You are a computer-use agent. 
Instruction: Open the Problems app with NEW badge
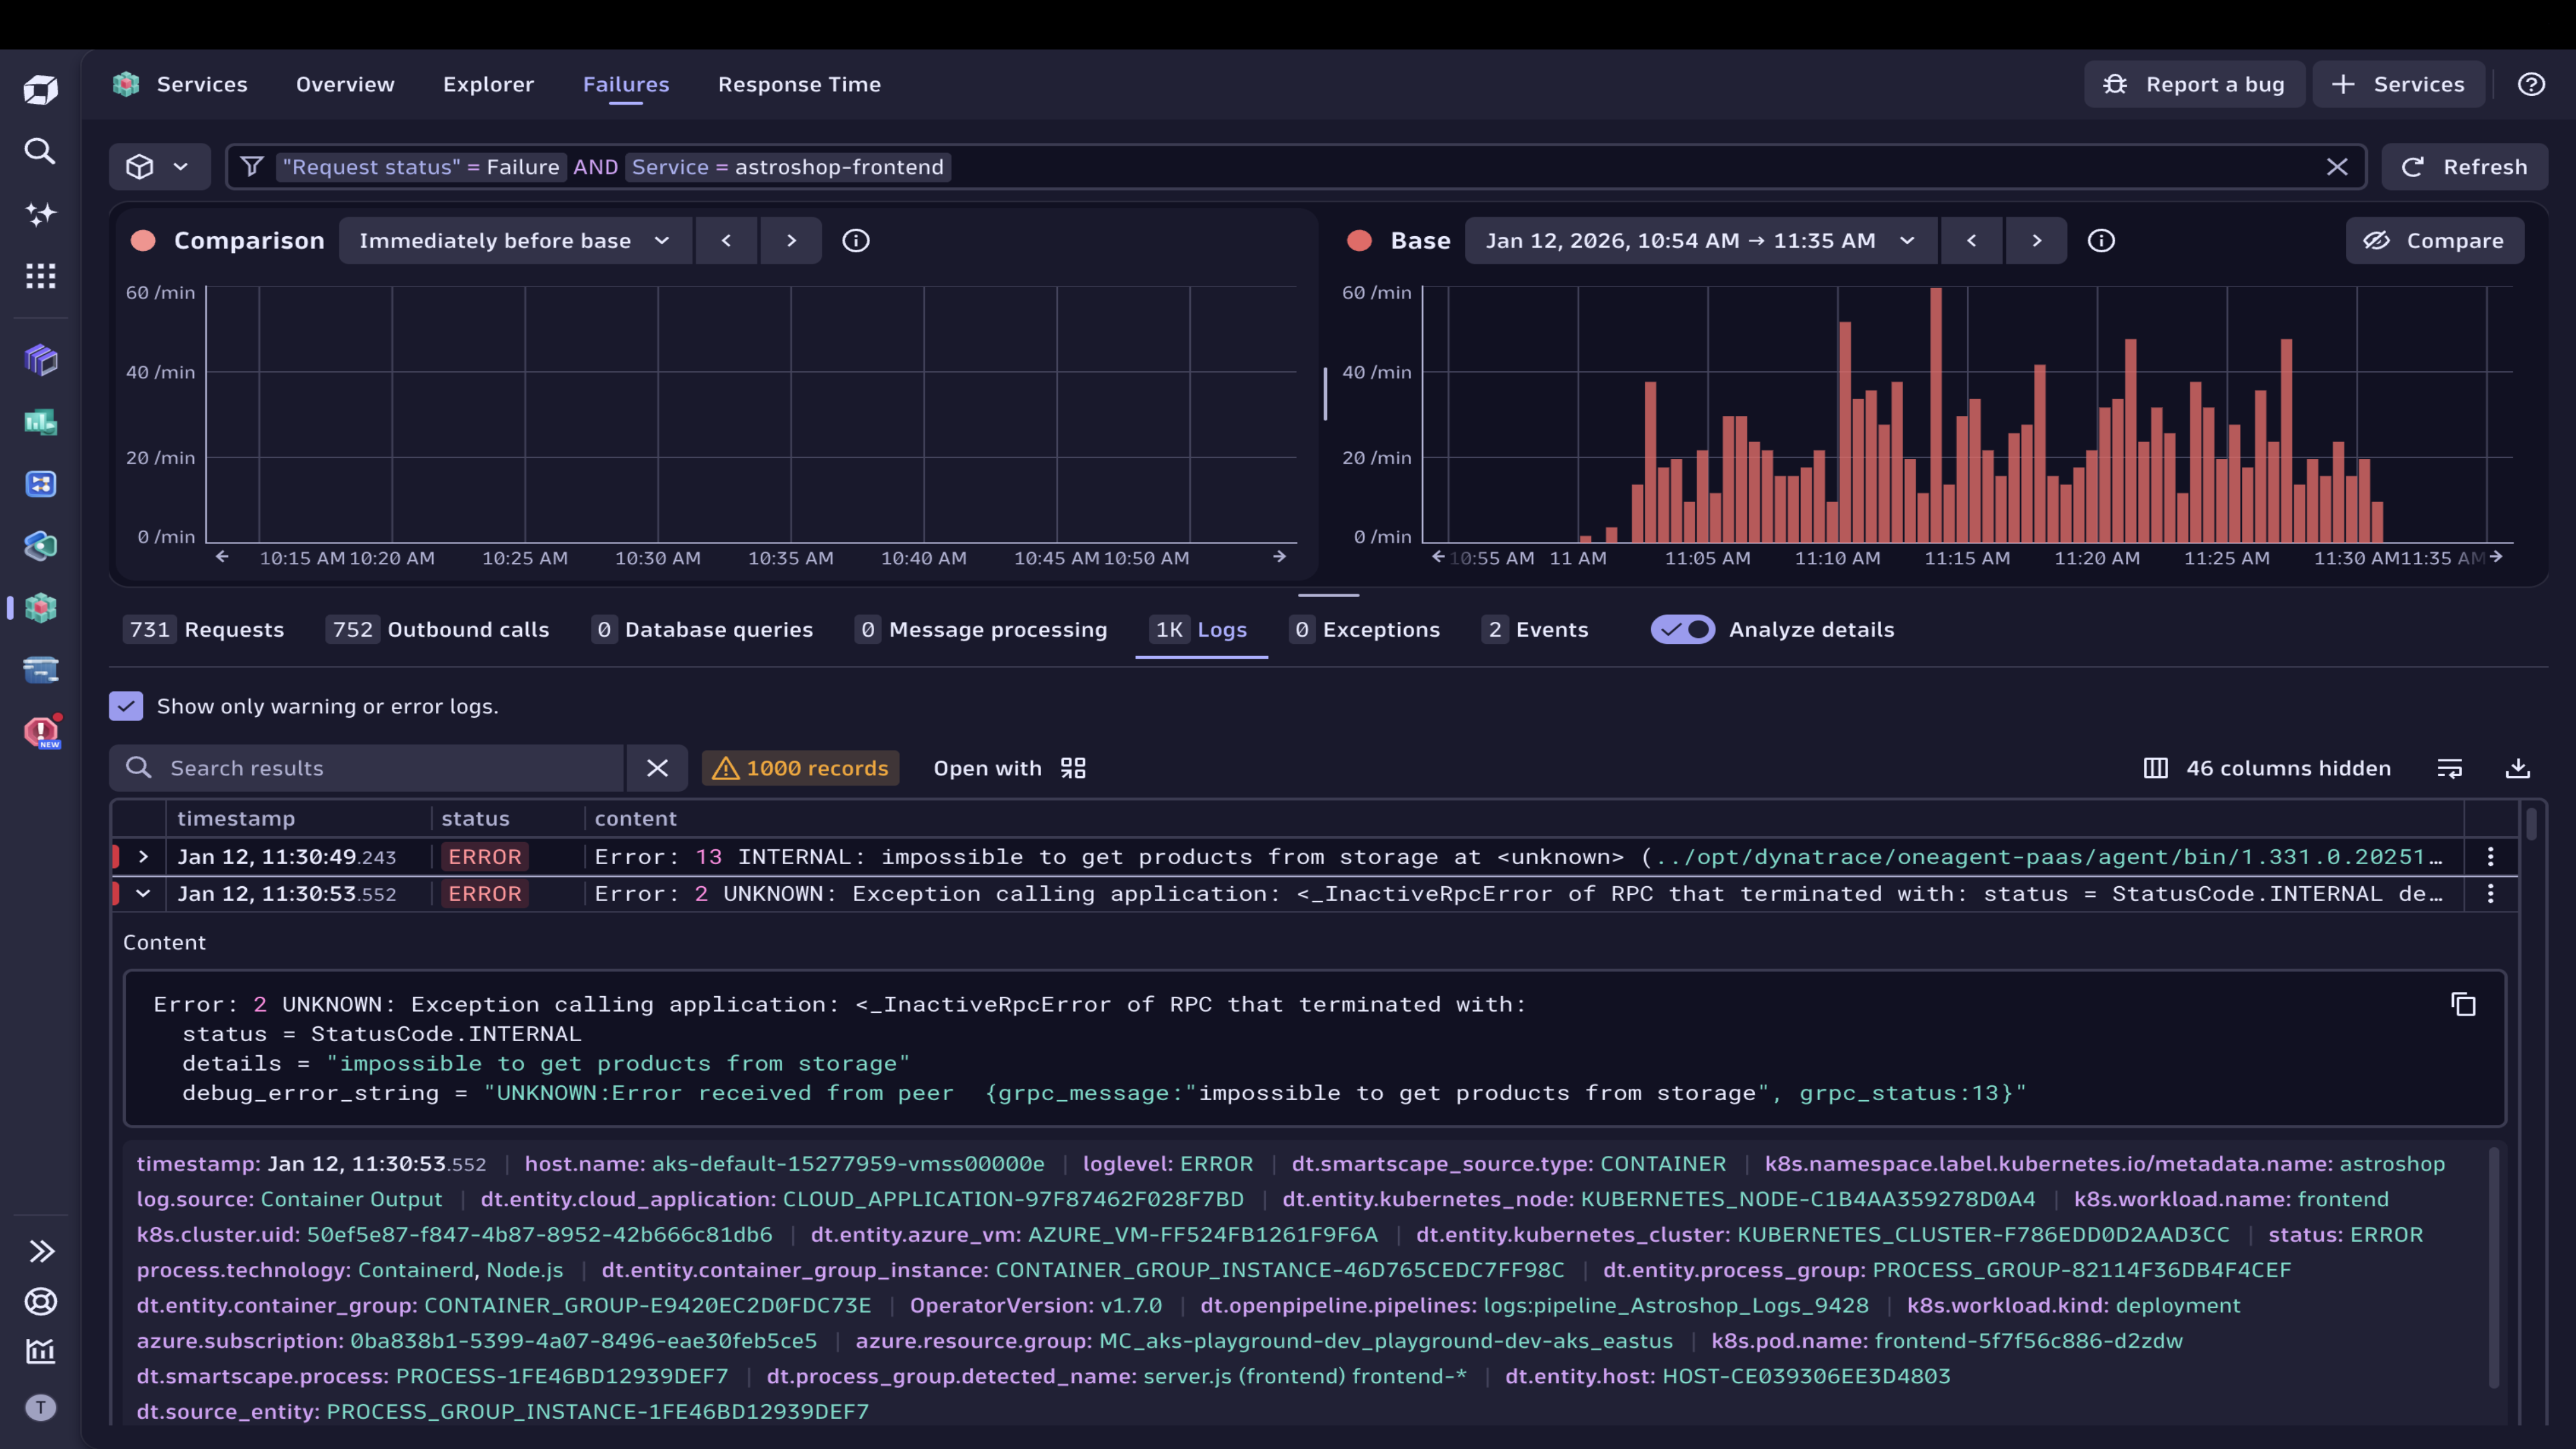click(x=40, y=731)
